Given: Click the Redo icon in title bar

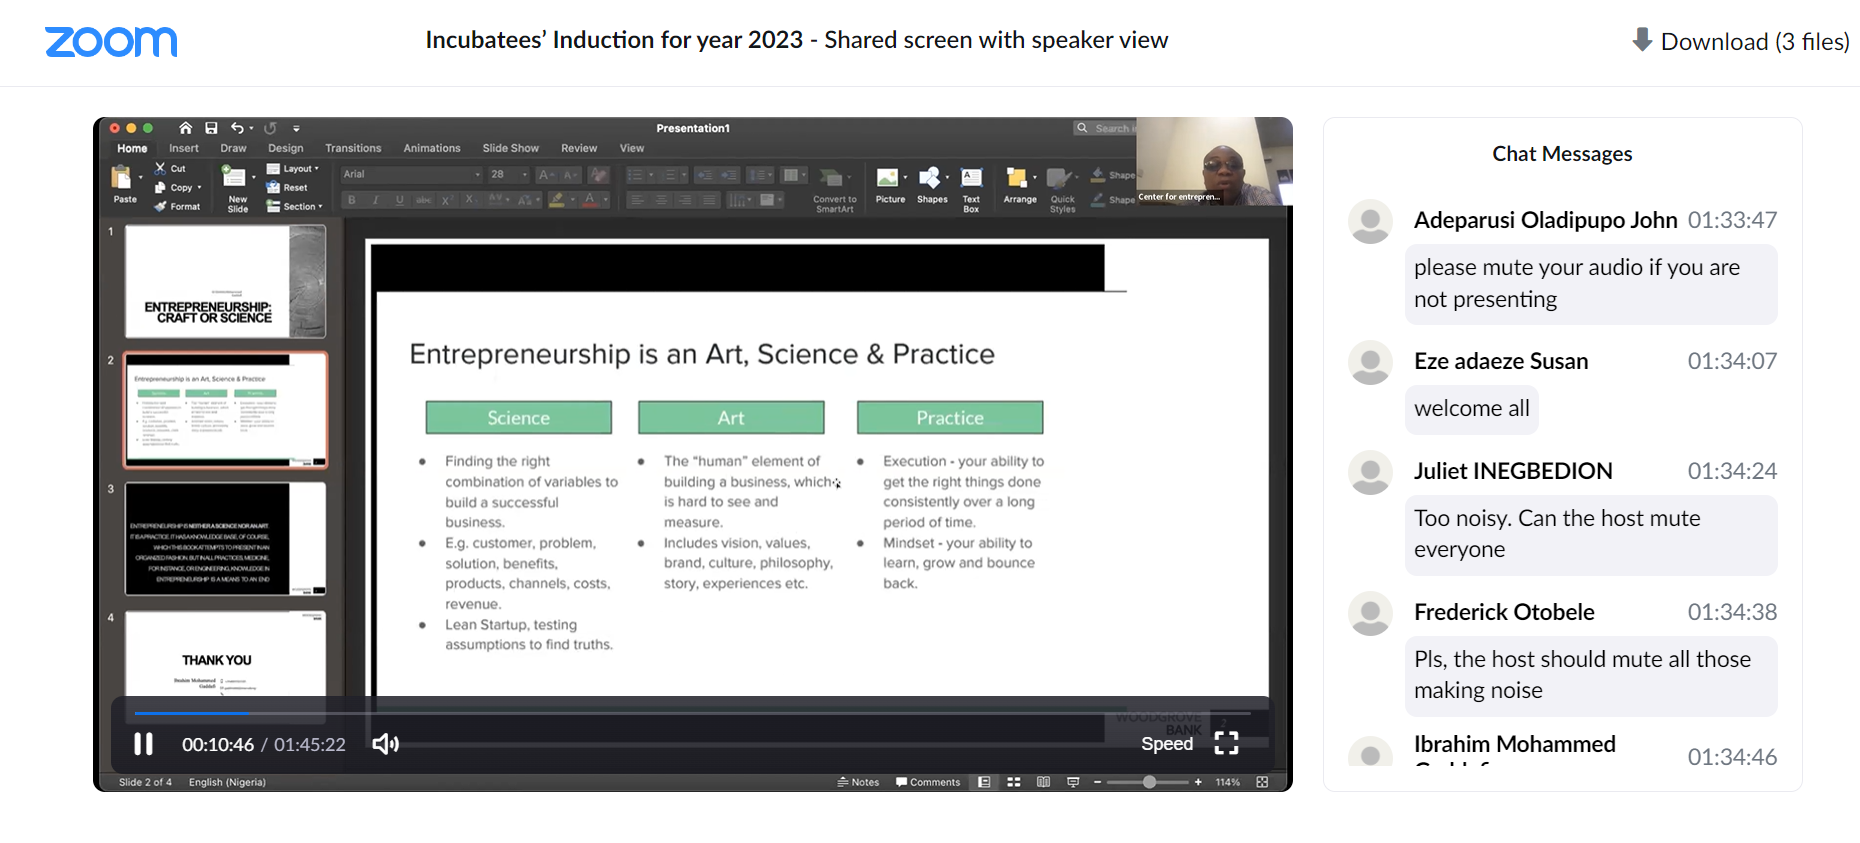Looking at the screenshot, I should click(270, 128).
